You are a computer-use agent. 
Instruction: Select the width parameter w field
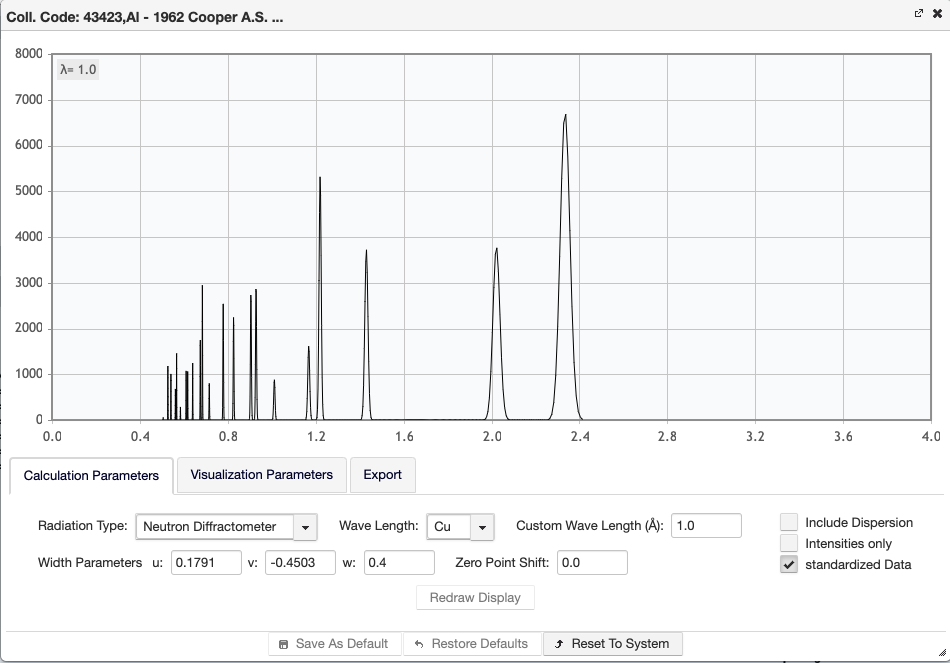(399, 563)
